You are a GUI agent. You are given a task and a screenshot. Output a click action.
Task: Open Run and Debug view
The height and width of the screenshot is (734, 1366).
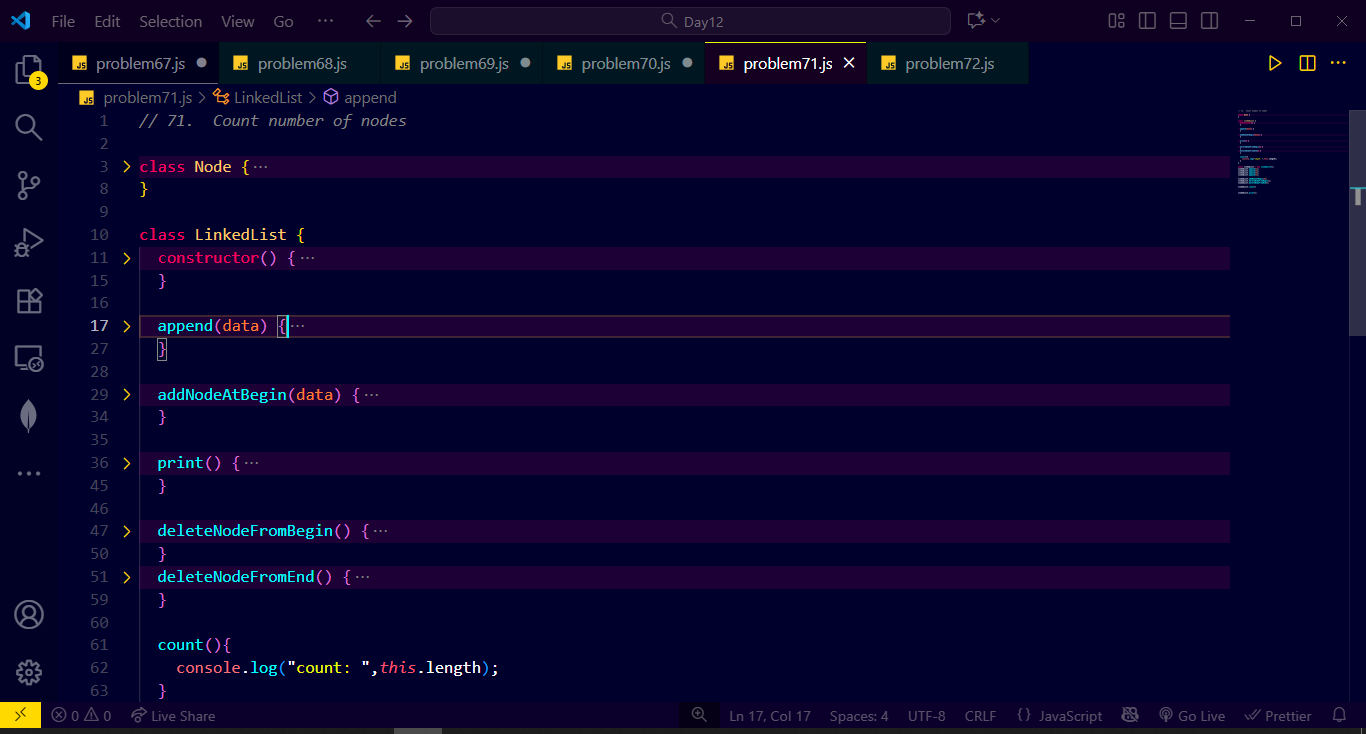coord(29,243)
